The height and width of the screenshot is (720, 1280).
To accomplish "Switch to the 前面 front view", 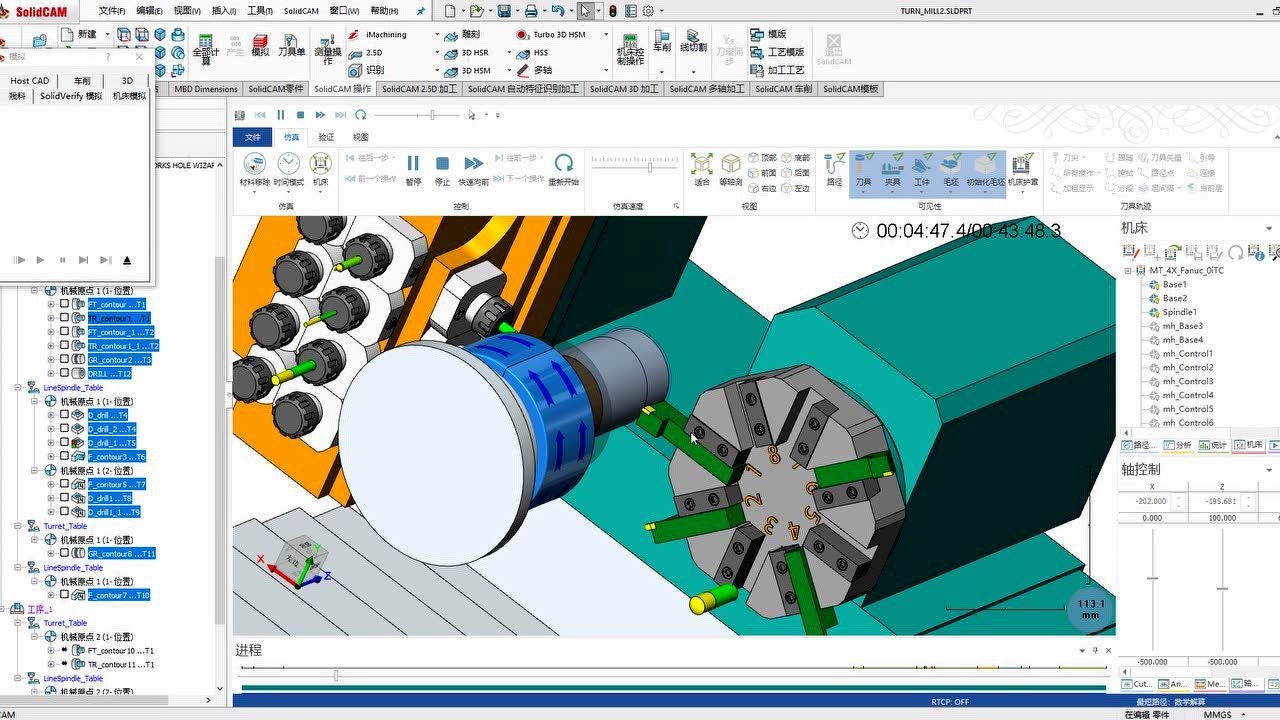I will tap(761, 173).
